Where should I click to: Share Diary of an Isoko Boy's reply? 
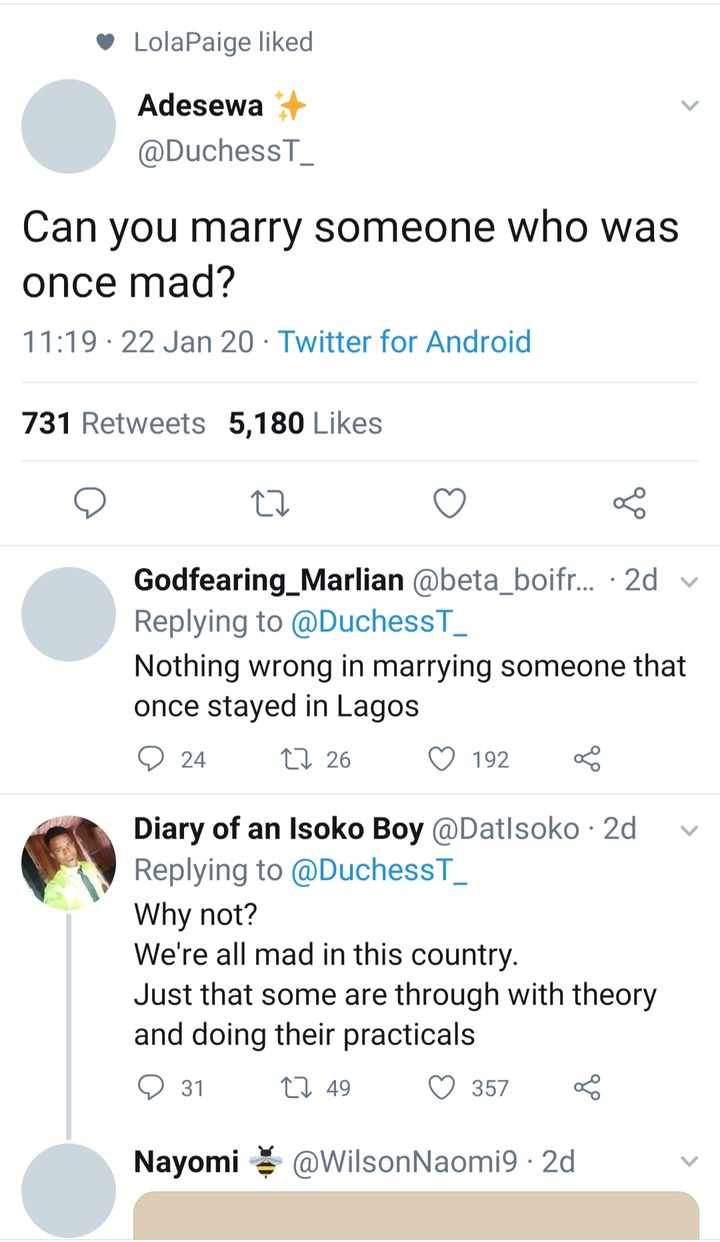587,1087
